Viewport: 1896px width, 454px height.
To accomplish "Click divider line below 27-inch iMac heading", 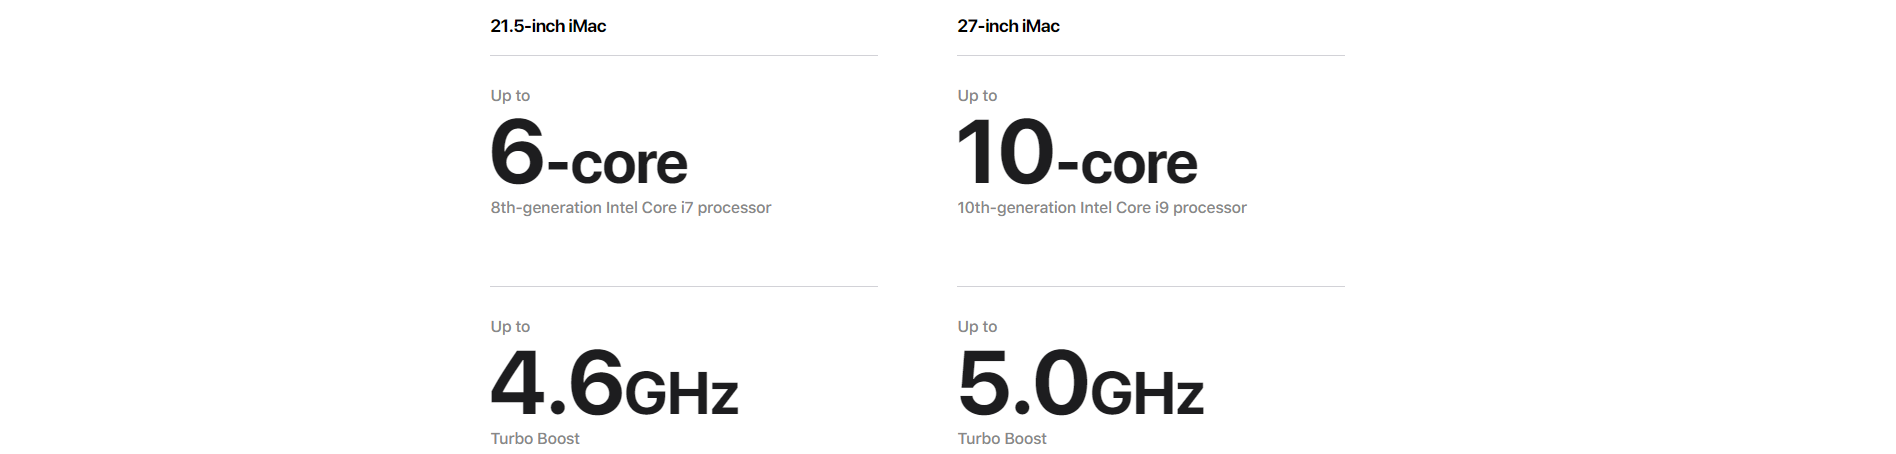I will tap(1151, 56).
